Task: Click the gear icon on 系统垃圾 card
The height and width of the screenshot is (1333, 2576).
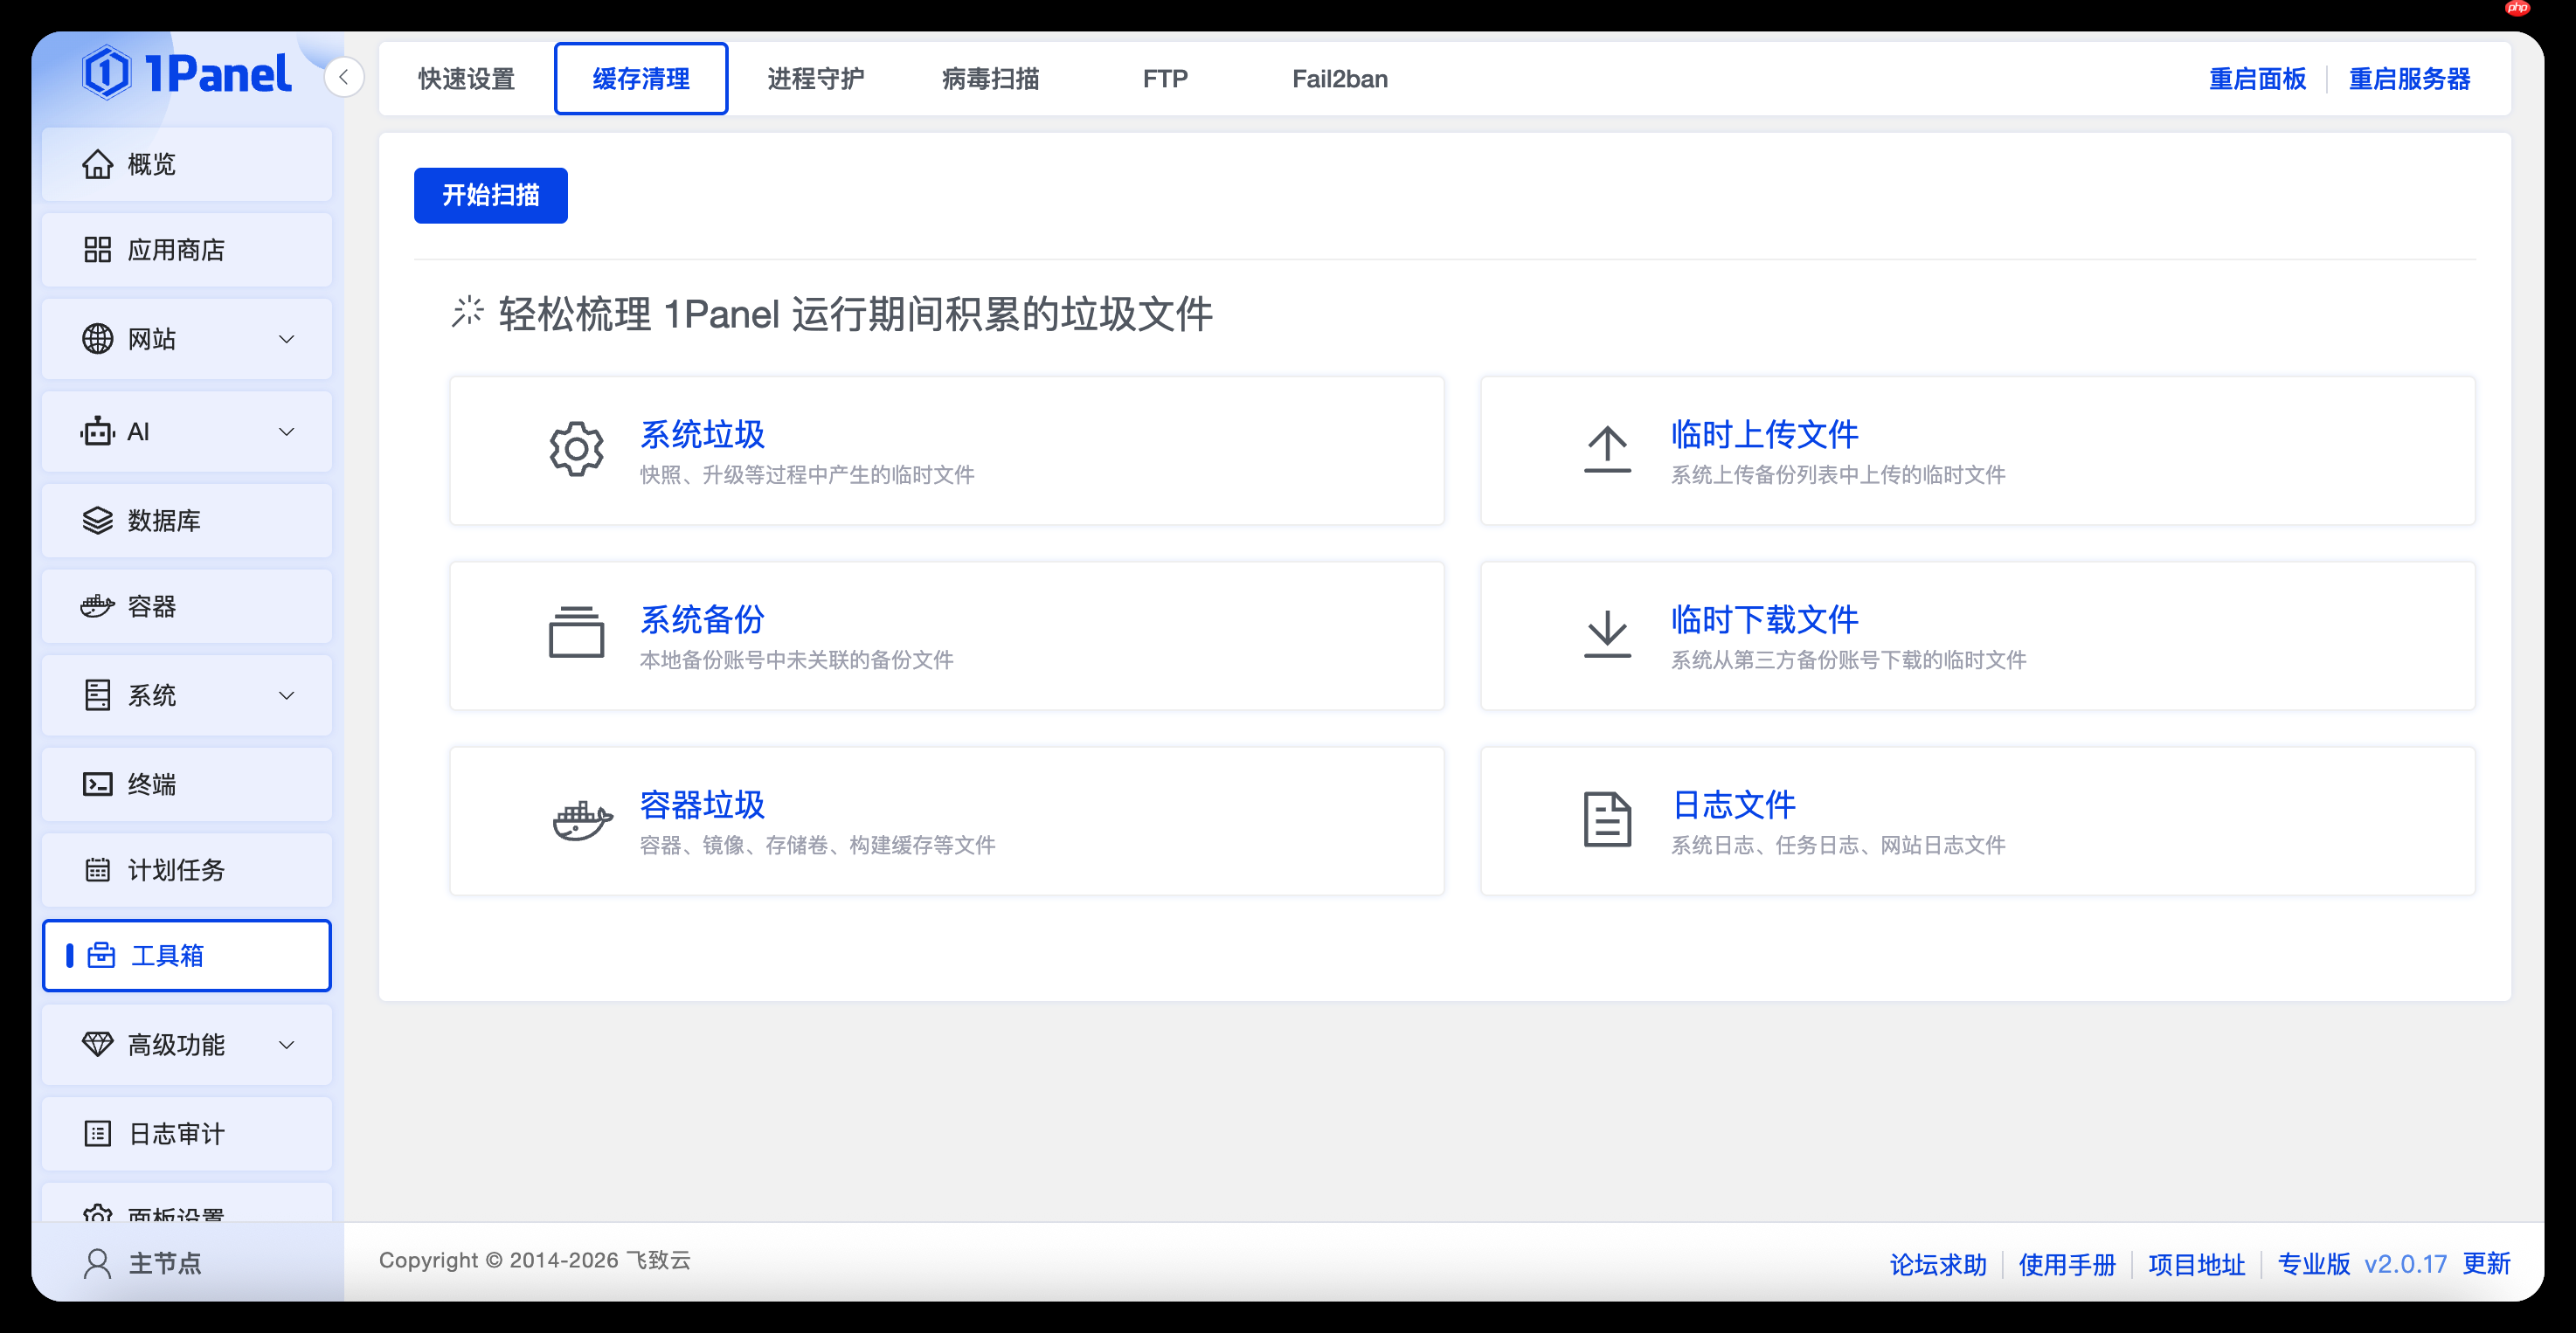Action: tap(577, 449)
